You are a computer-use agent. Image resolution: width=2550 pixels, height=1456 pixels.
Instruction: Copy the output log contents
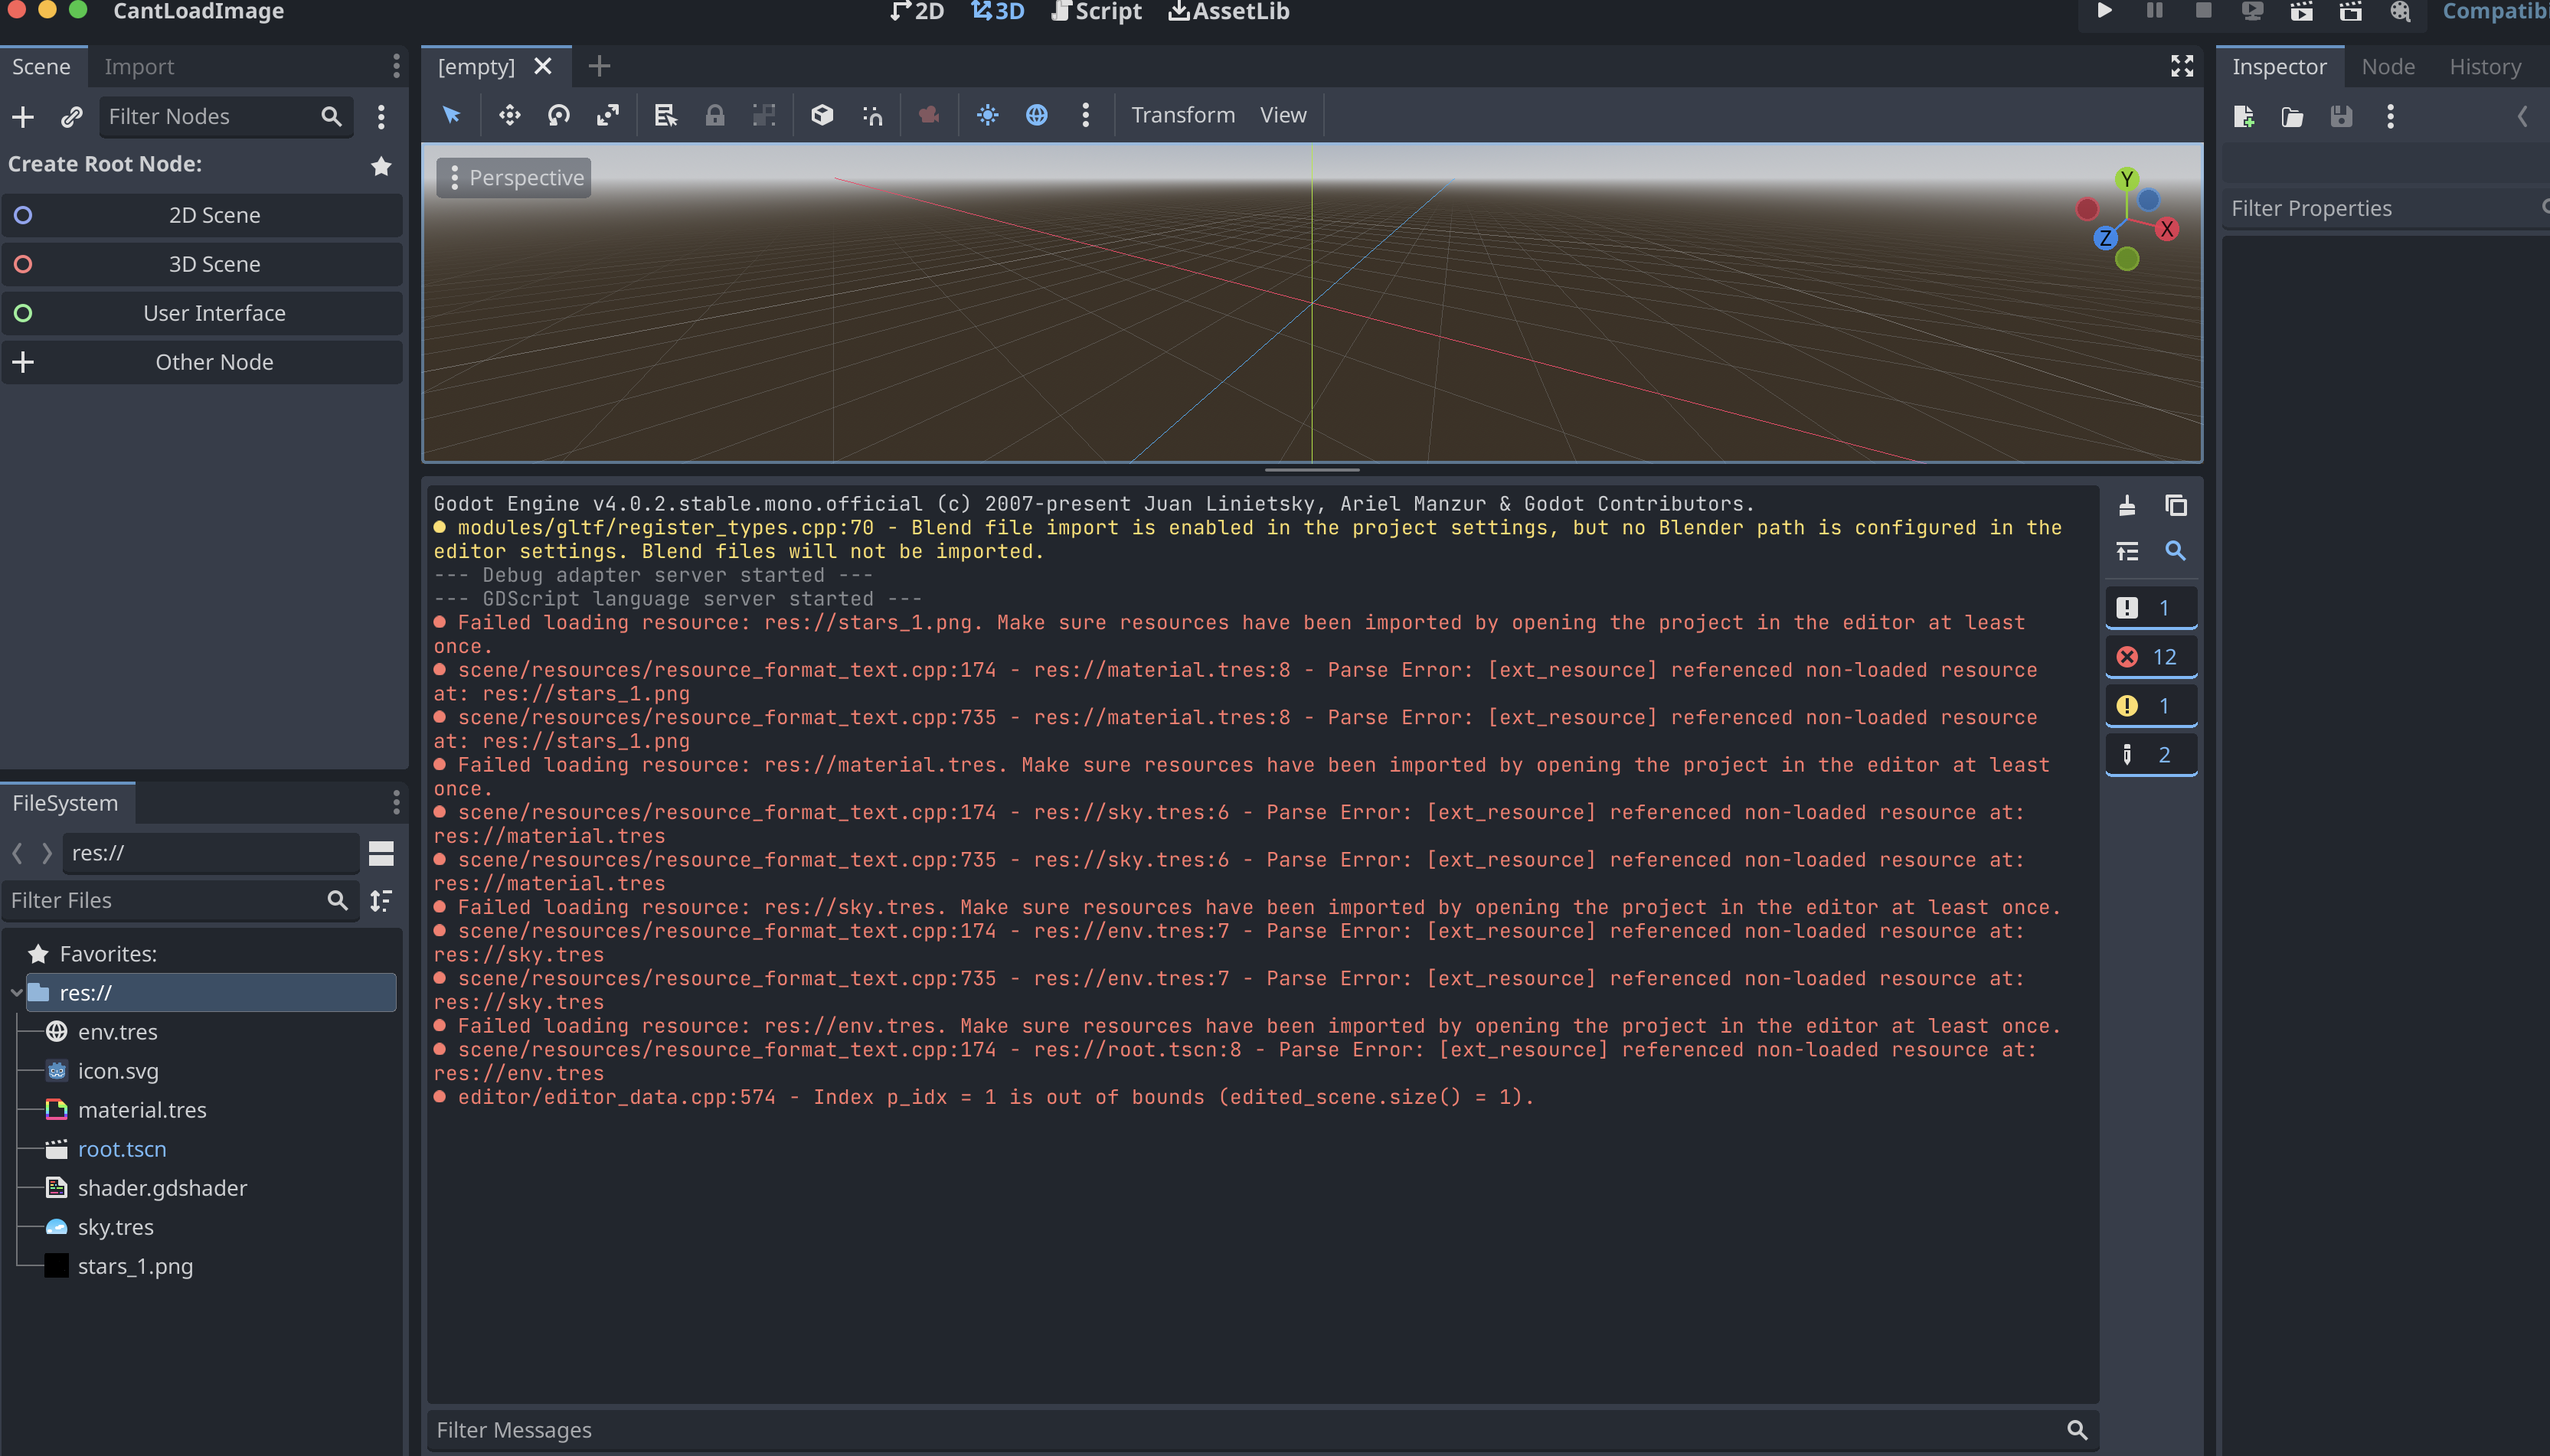pyautogui.click(x=2176, y=505)
